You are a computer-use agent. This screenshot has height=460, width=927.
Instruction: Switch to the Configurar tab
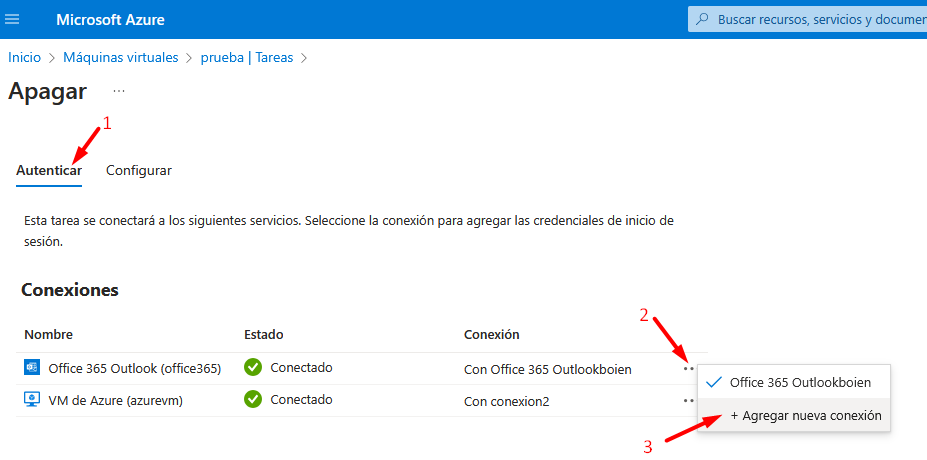139,170
